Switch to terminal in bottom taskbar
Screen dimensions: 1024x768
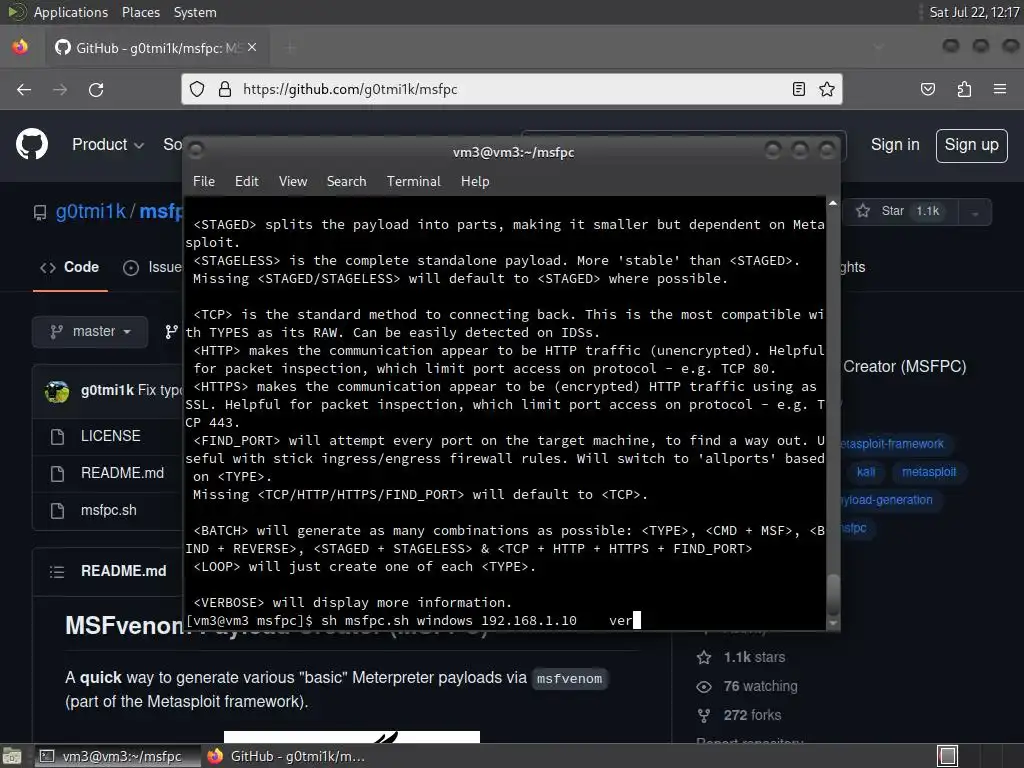point(118,756)
